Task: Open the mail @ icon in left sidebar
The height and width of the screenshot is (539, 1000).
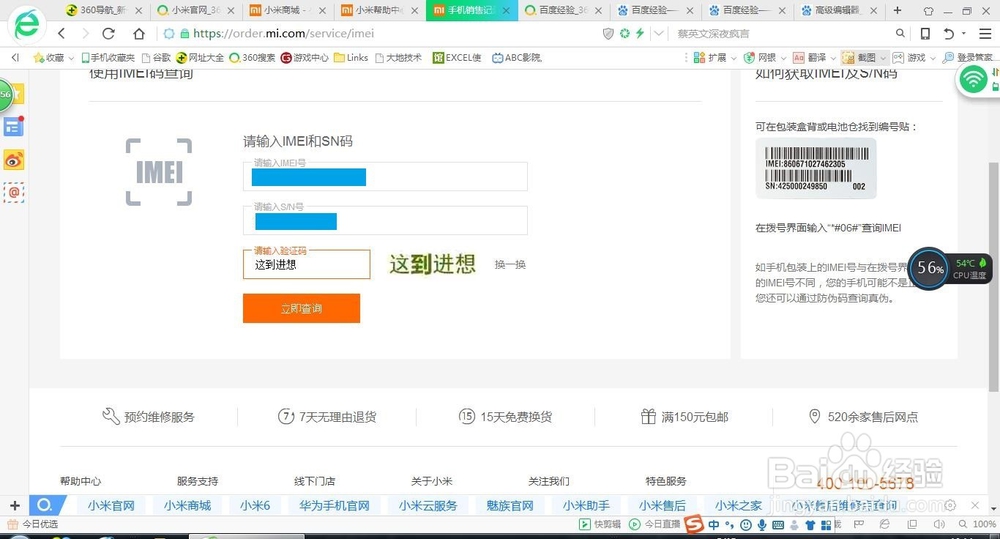Action: (13, 192)
